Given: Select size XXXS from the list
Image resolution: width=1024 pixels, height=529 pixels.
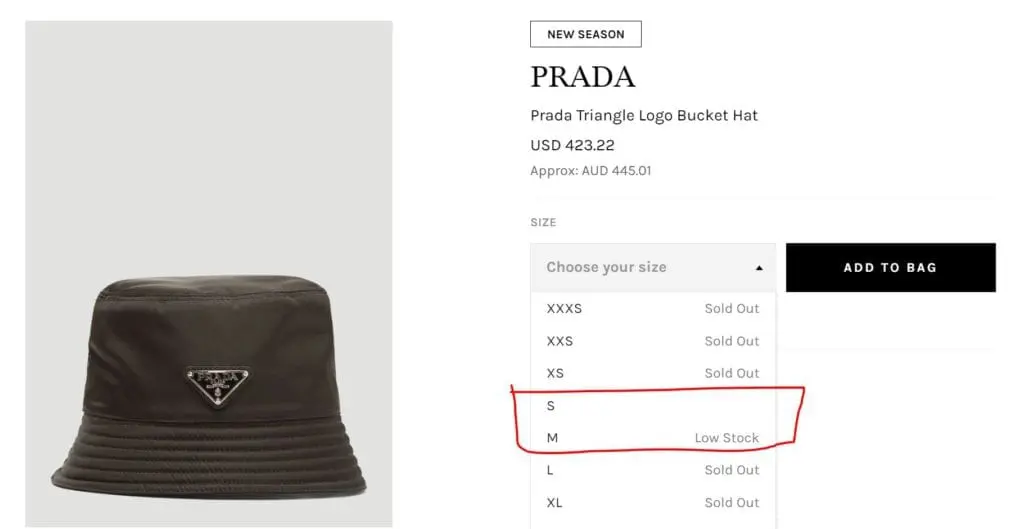Looking at the screenshot, I should click(x=564, y=308).
